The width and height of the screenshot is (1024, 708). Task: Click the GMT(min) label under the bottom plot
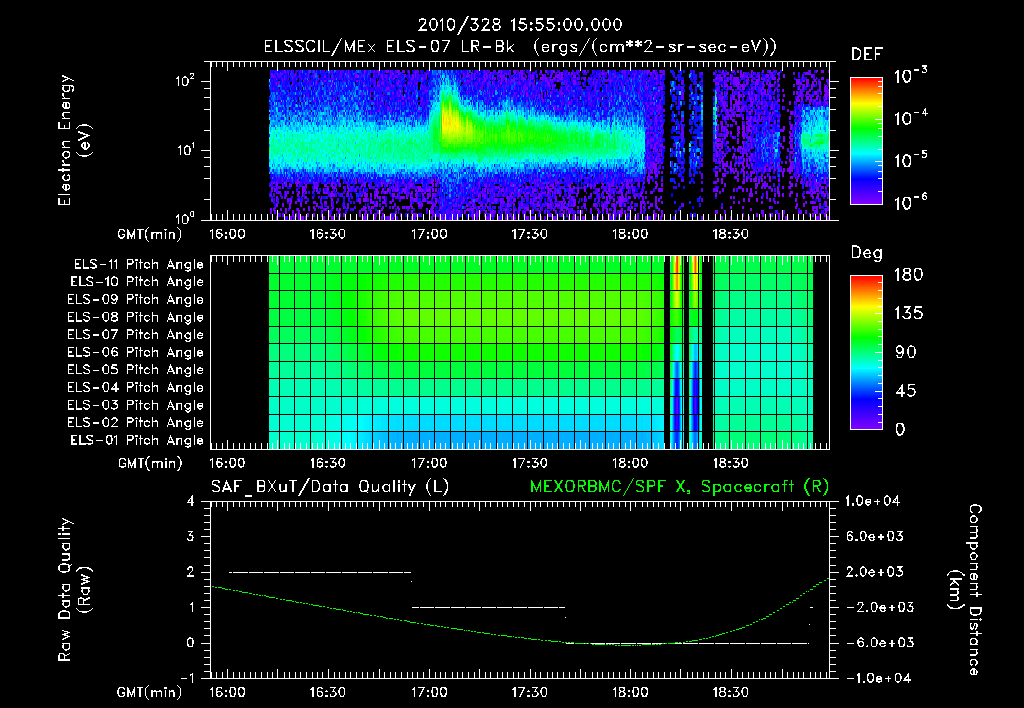[150, 692]
